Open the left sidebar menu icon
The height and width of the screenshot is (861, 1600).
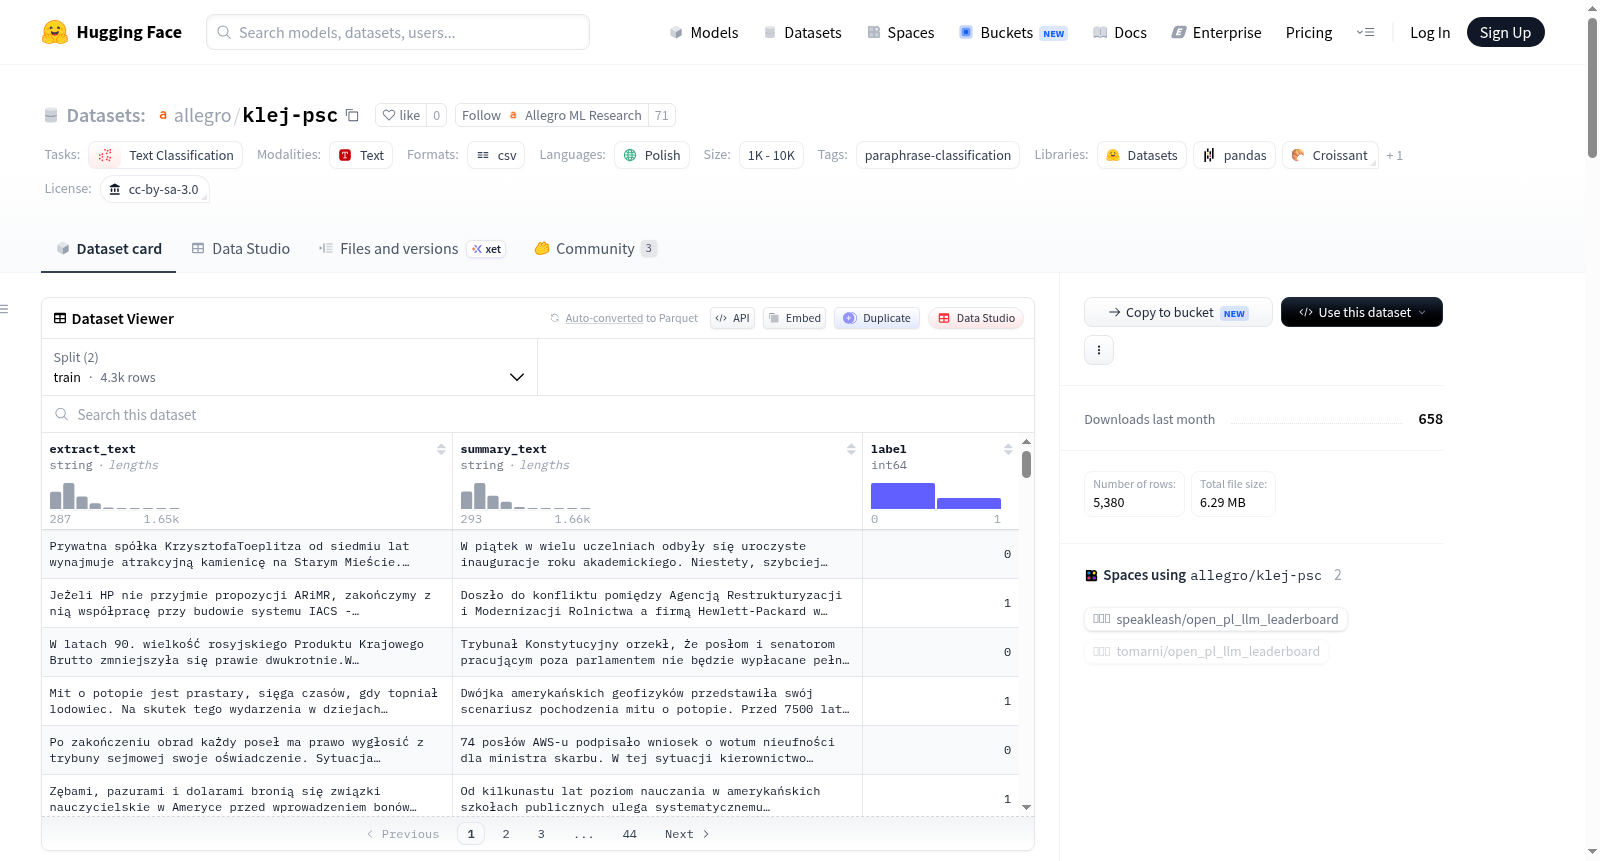[x=4, y=309]
